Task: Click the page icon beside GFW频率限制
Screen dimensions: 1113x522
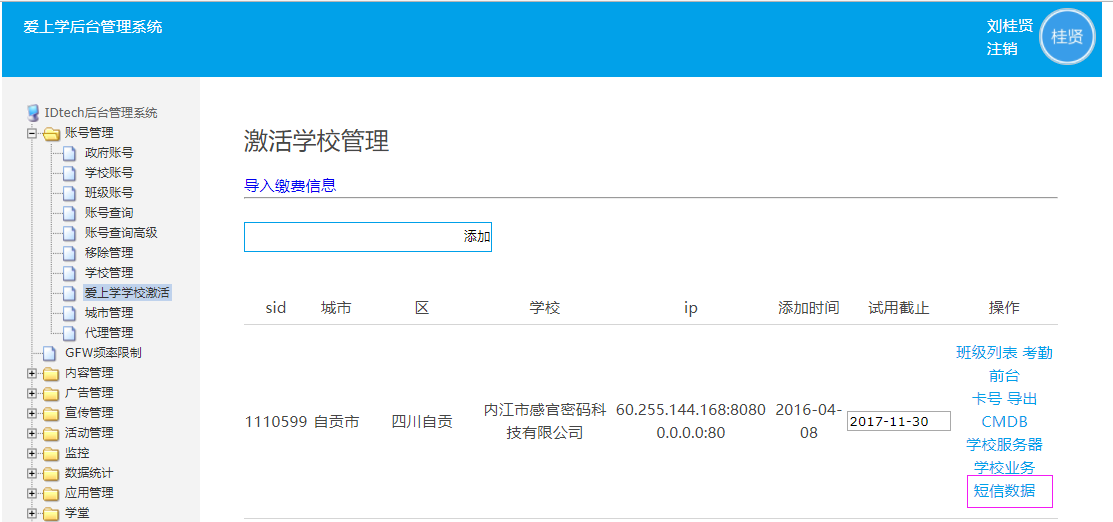Action: point(49,353)
